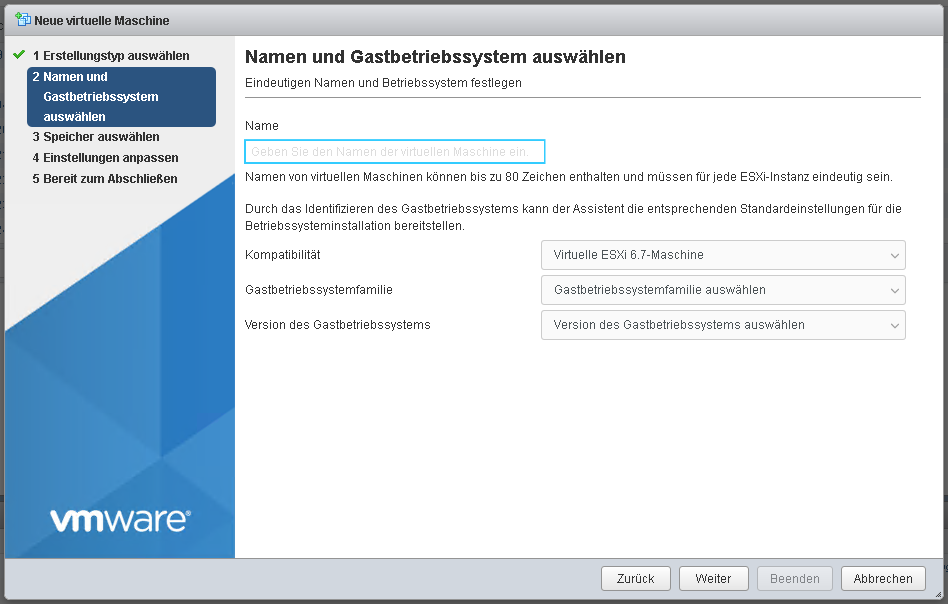Click the 'Kompatibilität' label text
Viewport: 948px width, 604px height.
[x=282, y=255]
